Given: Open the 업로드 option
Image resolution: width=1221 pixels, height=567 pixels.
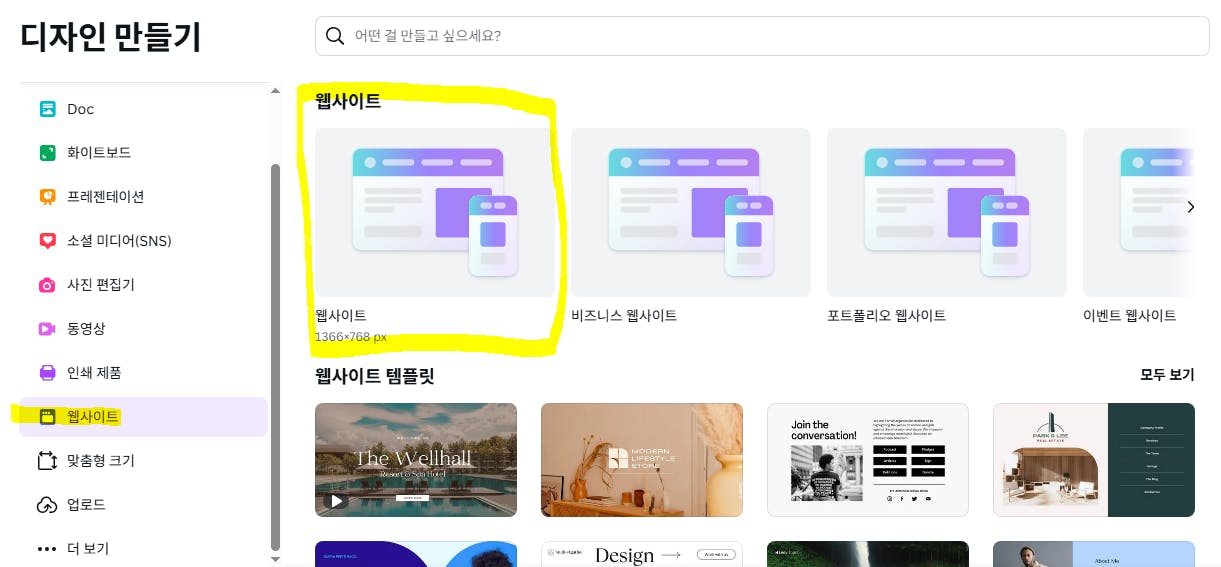Looking at the screenshot, I should click(143, 505).
